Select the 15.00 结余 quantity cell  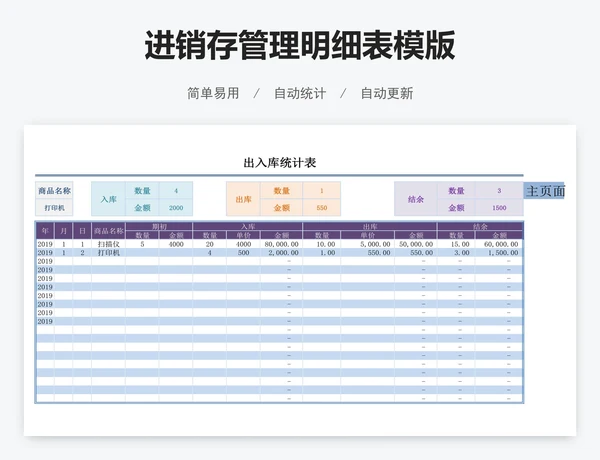click(456, 244)
